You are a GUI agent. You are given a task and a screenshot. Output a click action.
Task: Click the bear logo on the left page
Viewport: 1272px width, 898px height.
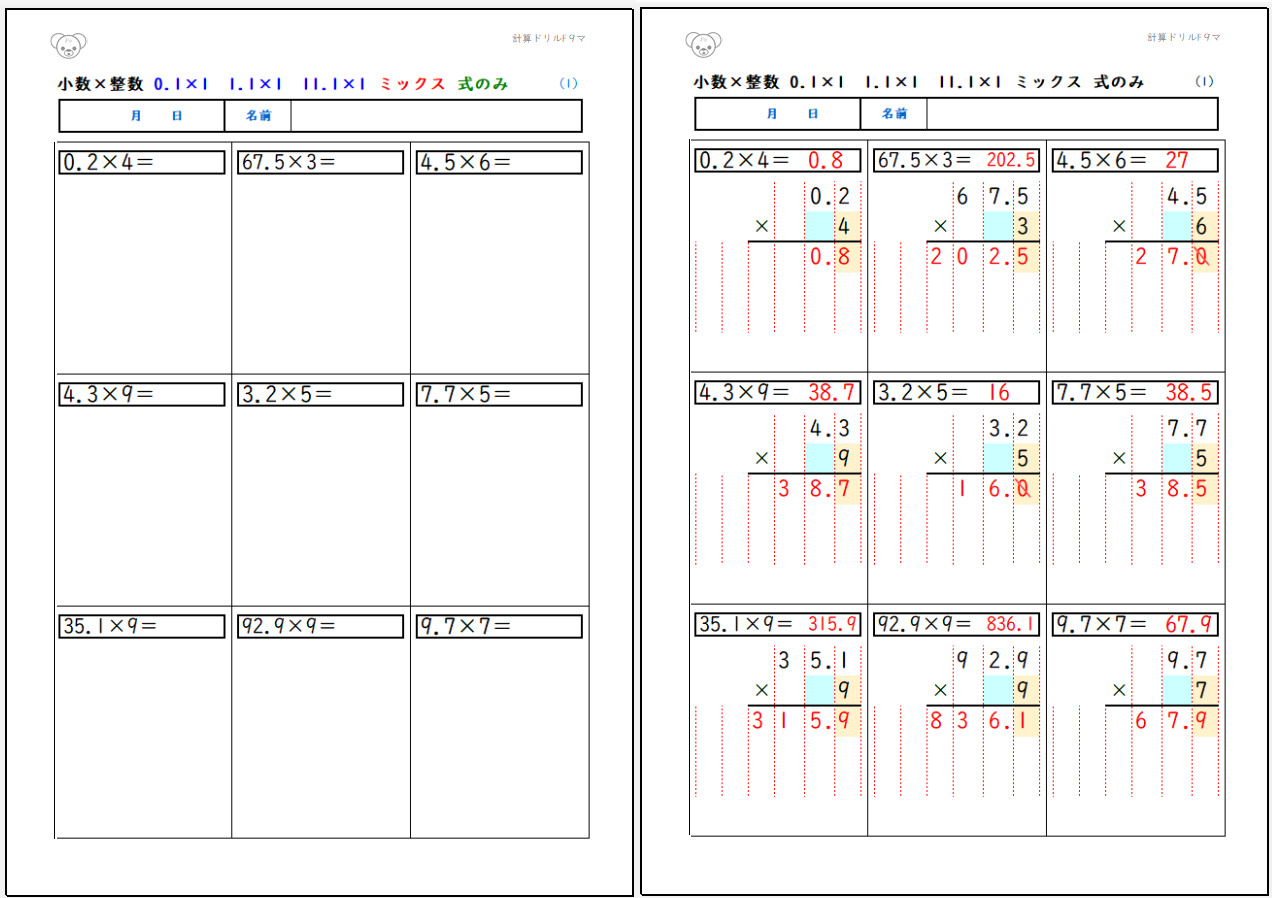point(68,45)
